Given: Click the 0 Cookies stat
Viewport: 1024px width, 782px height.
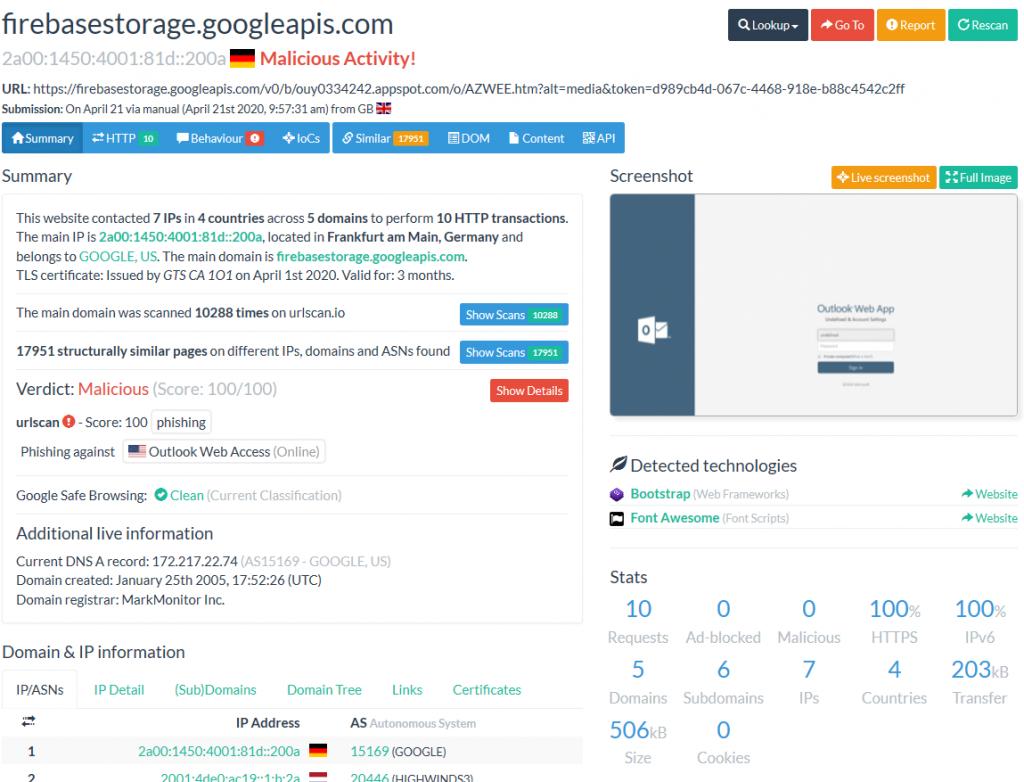Looking at the screenshot, I should point(723,743).
